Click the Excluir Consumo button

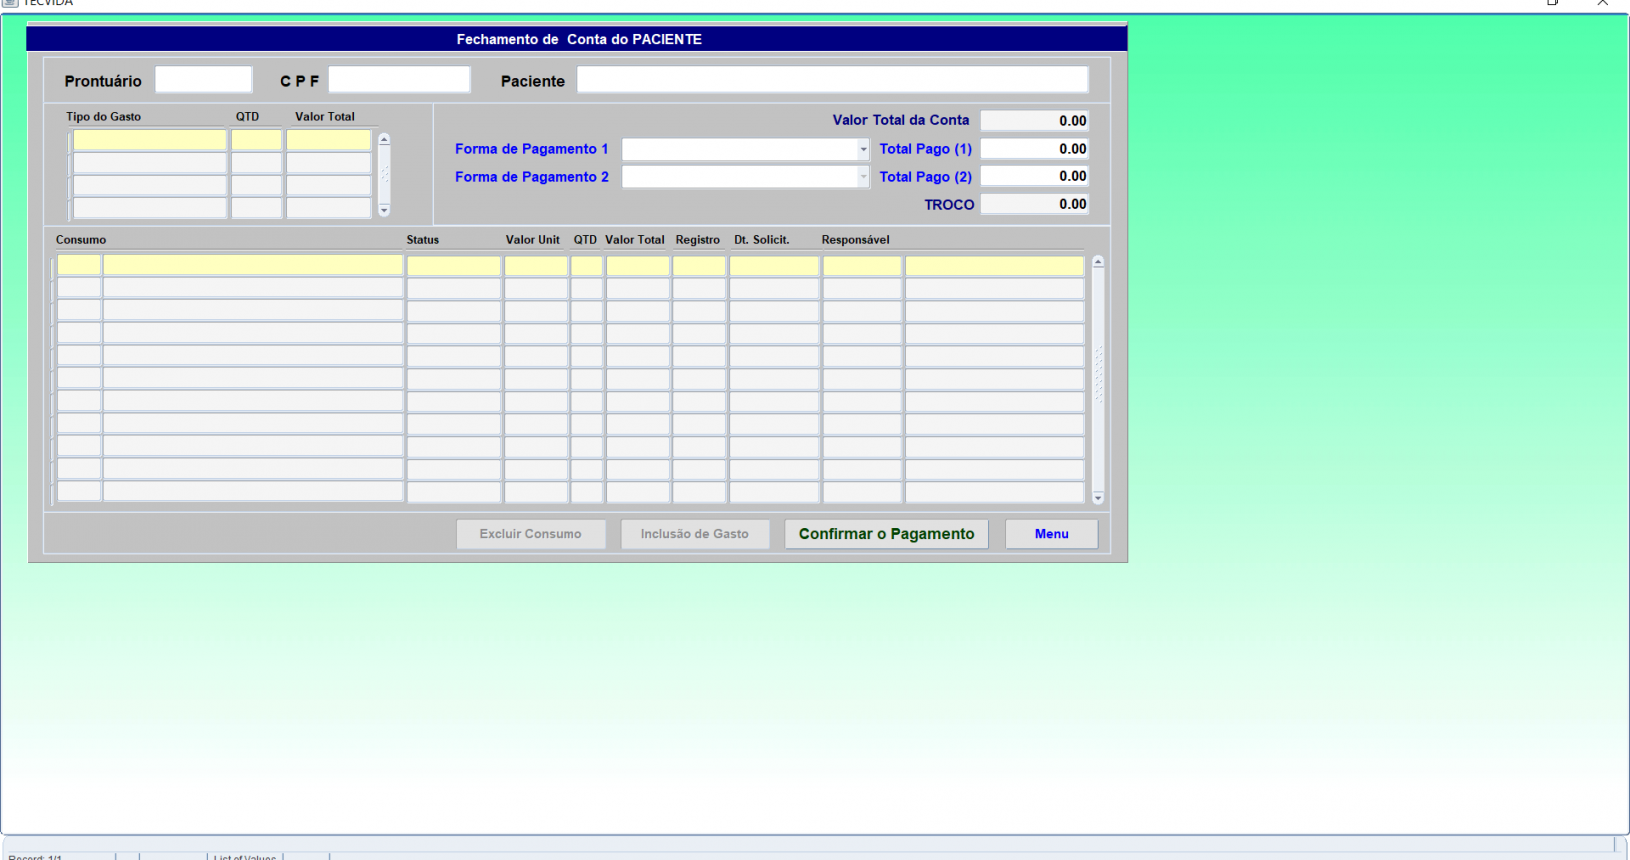pyautogui.click(x=530, y=534)
